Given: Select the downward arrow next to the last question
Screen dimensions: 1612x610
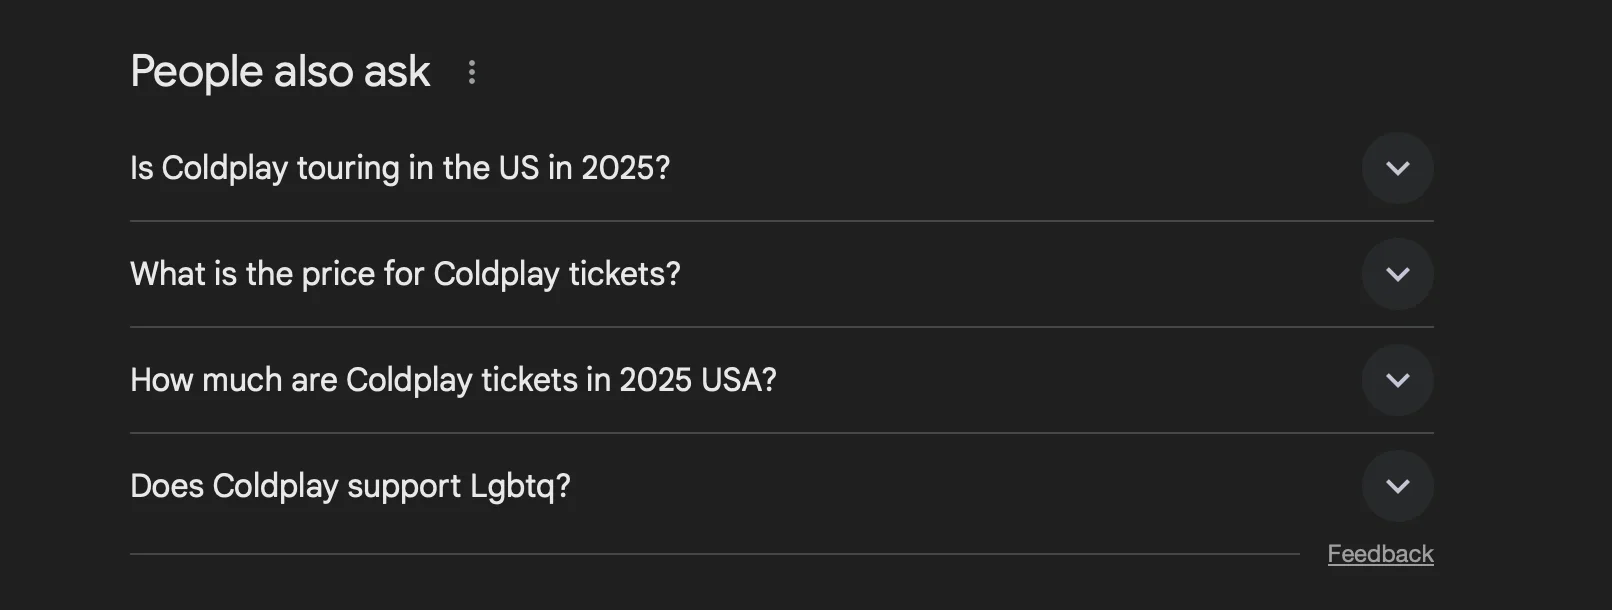Looking at the screenshot, I should click(1397, 486).
